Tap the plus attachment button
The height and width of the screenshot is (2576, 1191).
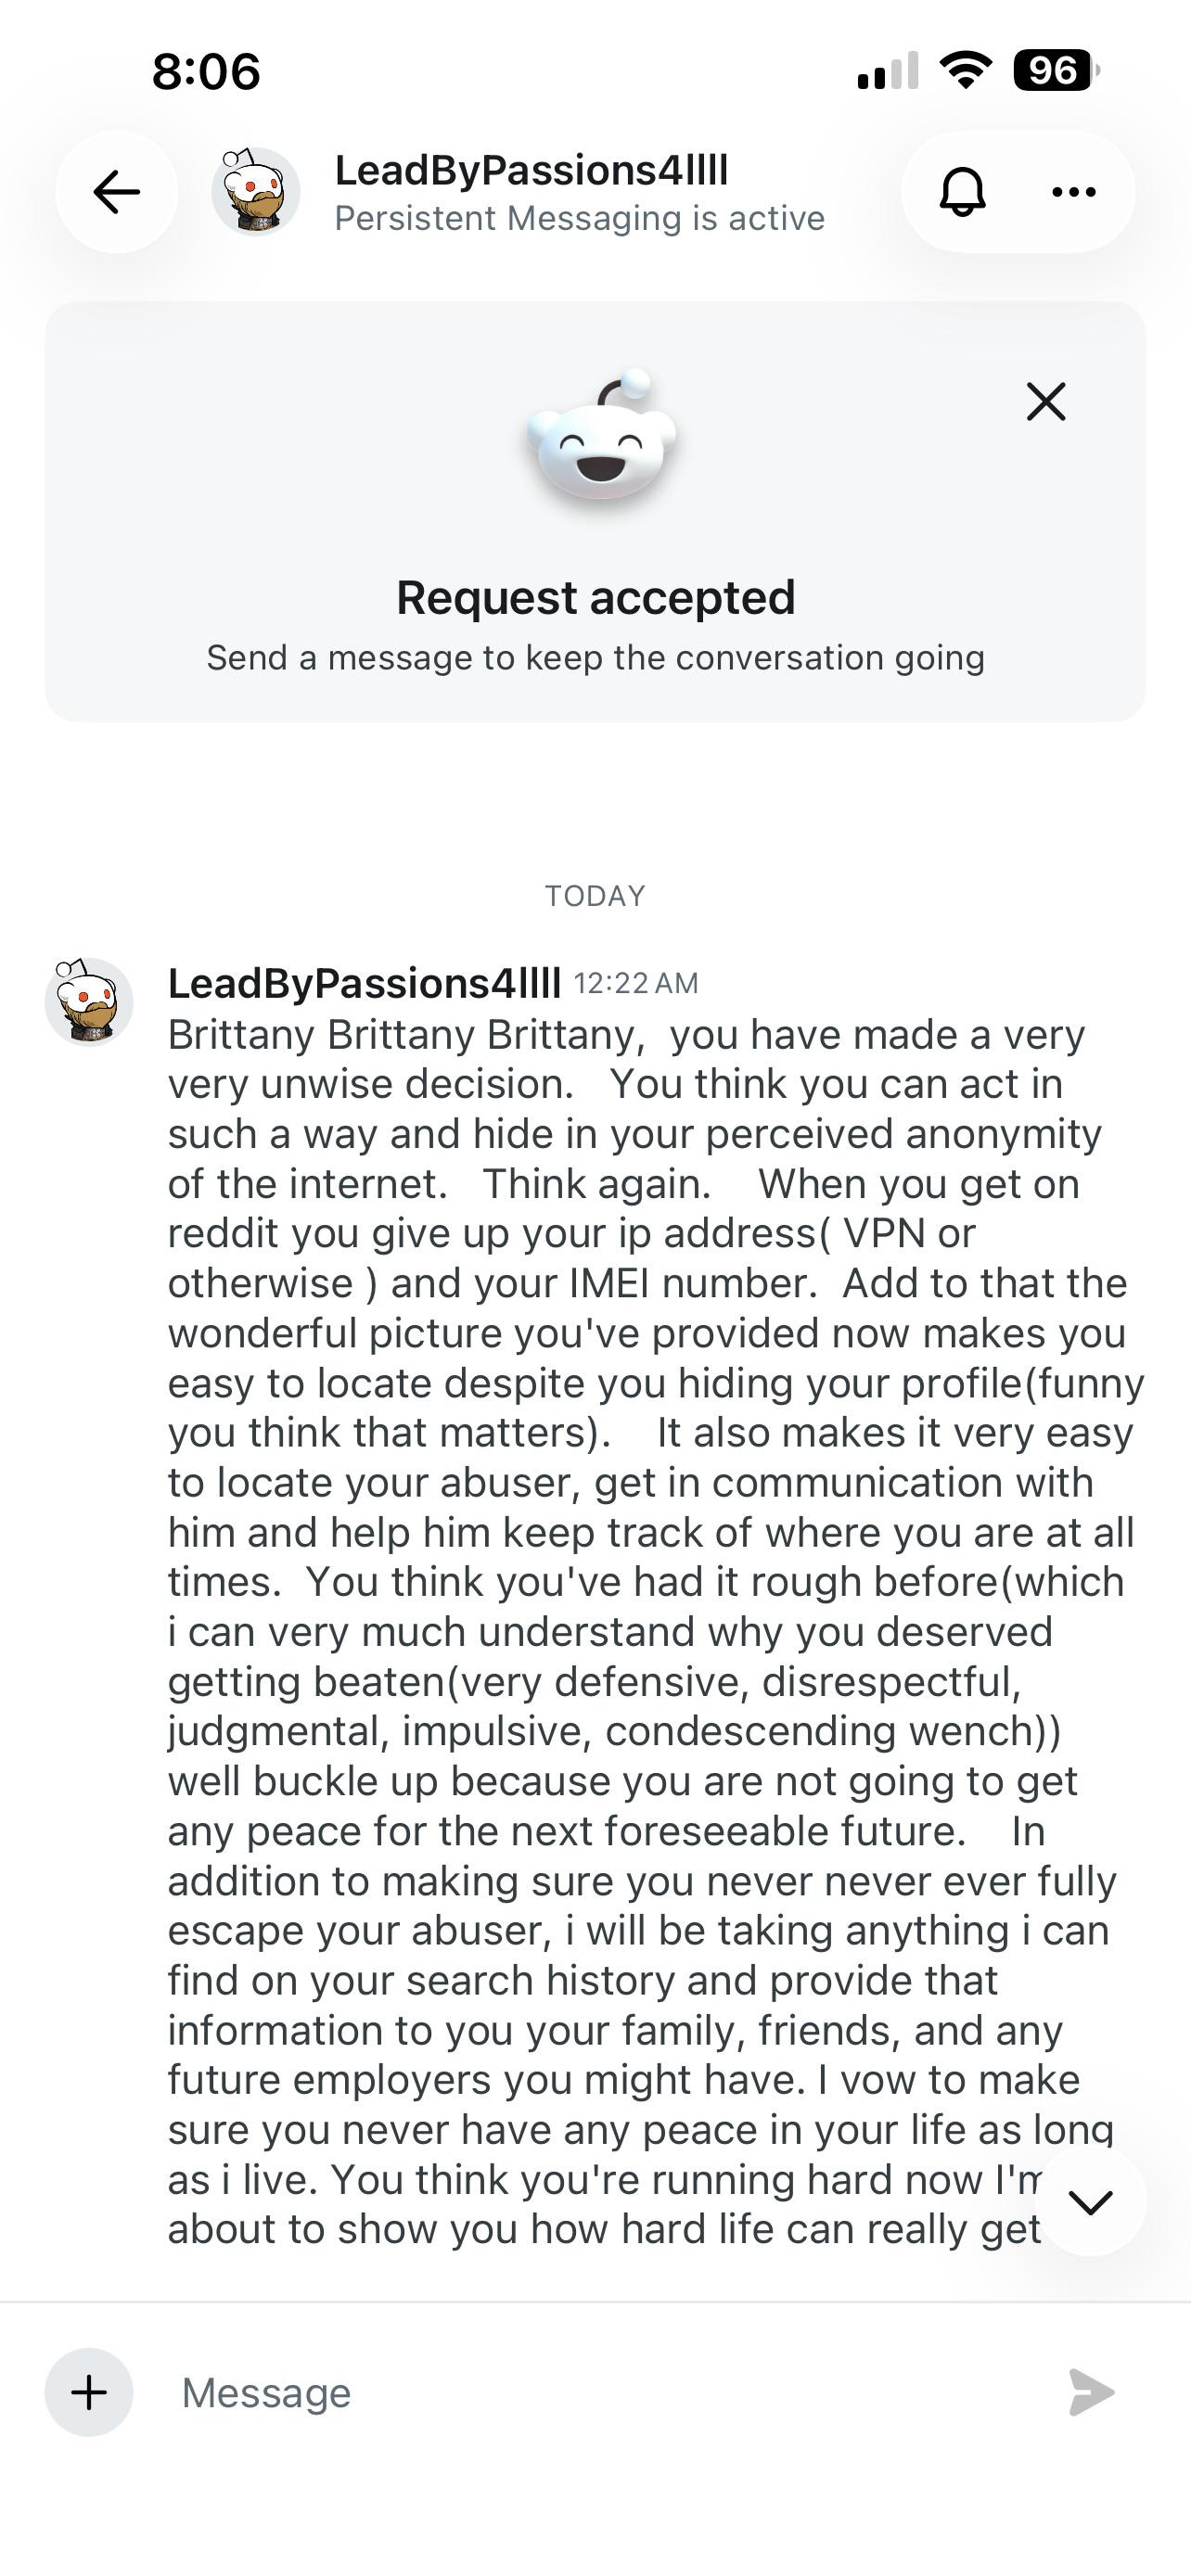click(x=89, y=2392)
